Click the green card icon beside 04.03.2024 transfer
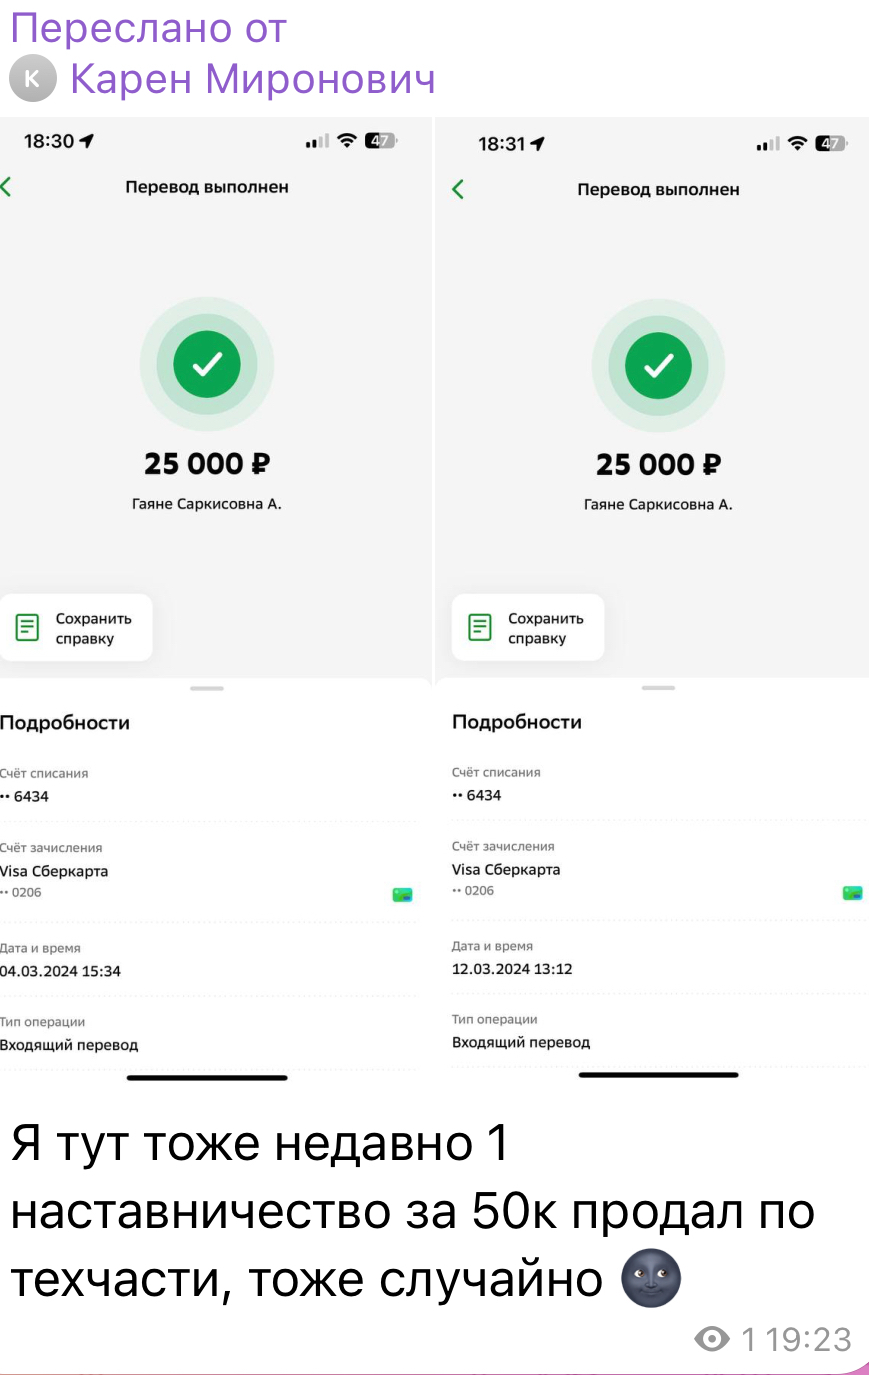The image size is (869, 1375). click(402, 894)
